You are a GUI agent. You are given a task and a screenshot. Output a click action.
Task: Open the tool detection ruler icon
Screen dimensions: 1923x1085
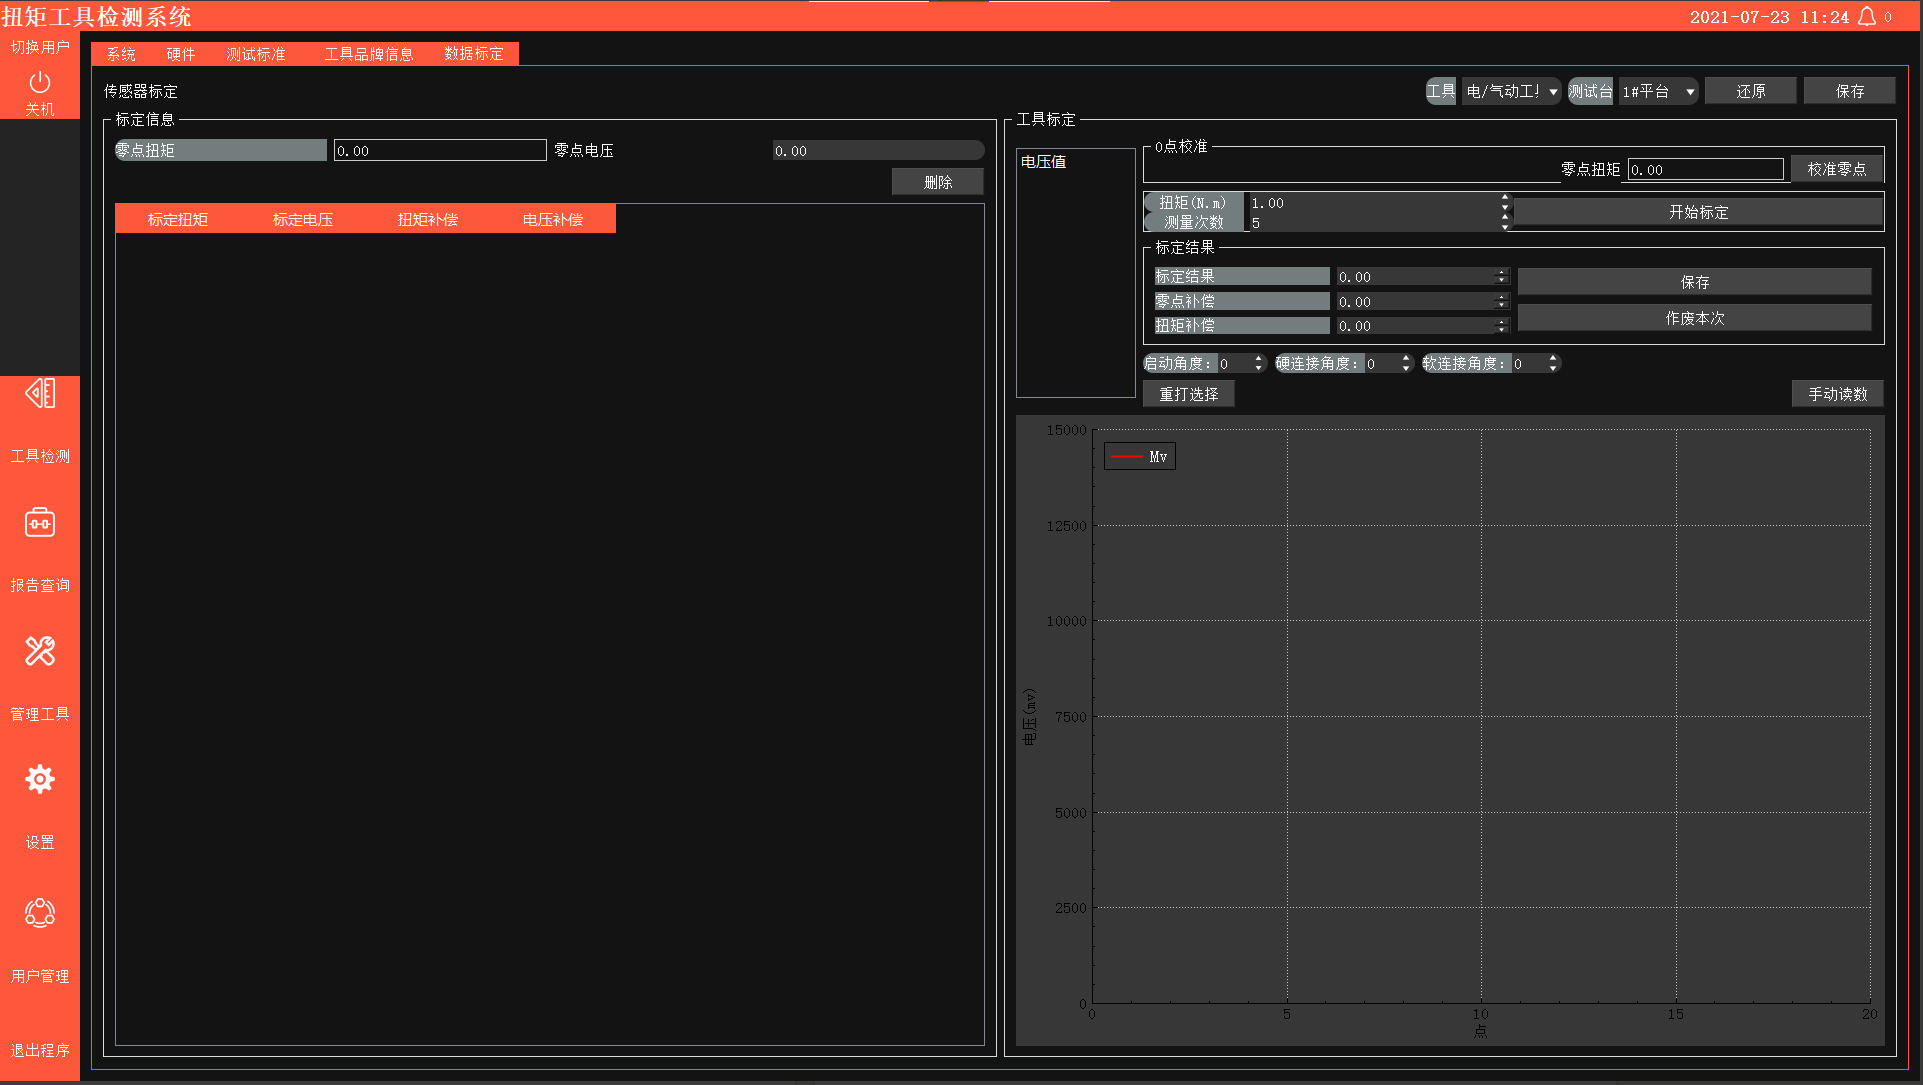(40, 394)
